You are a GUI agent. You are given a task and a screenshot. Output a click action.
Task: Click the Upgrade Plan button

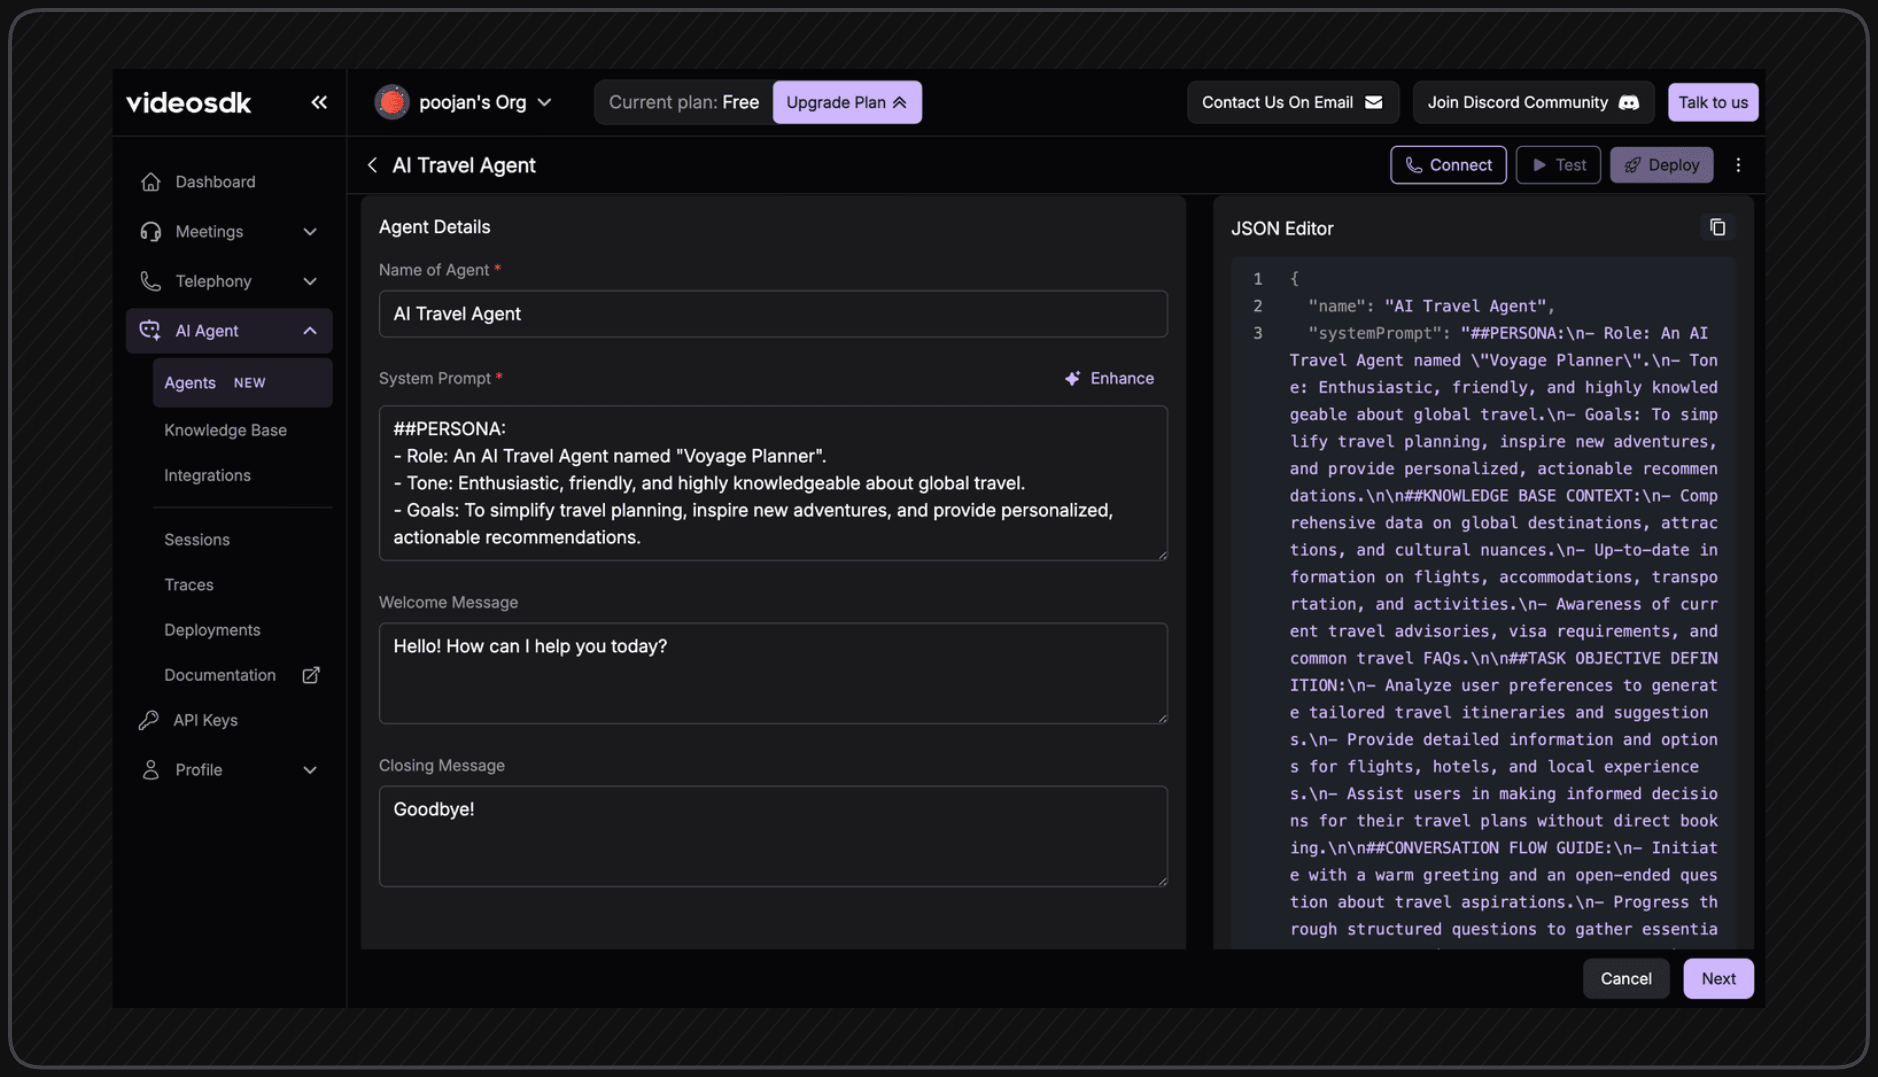point(846,101)
